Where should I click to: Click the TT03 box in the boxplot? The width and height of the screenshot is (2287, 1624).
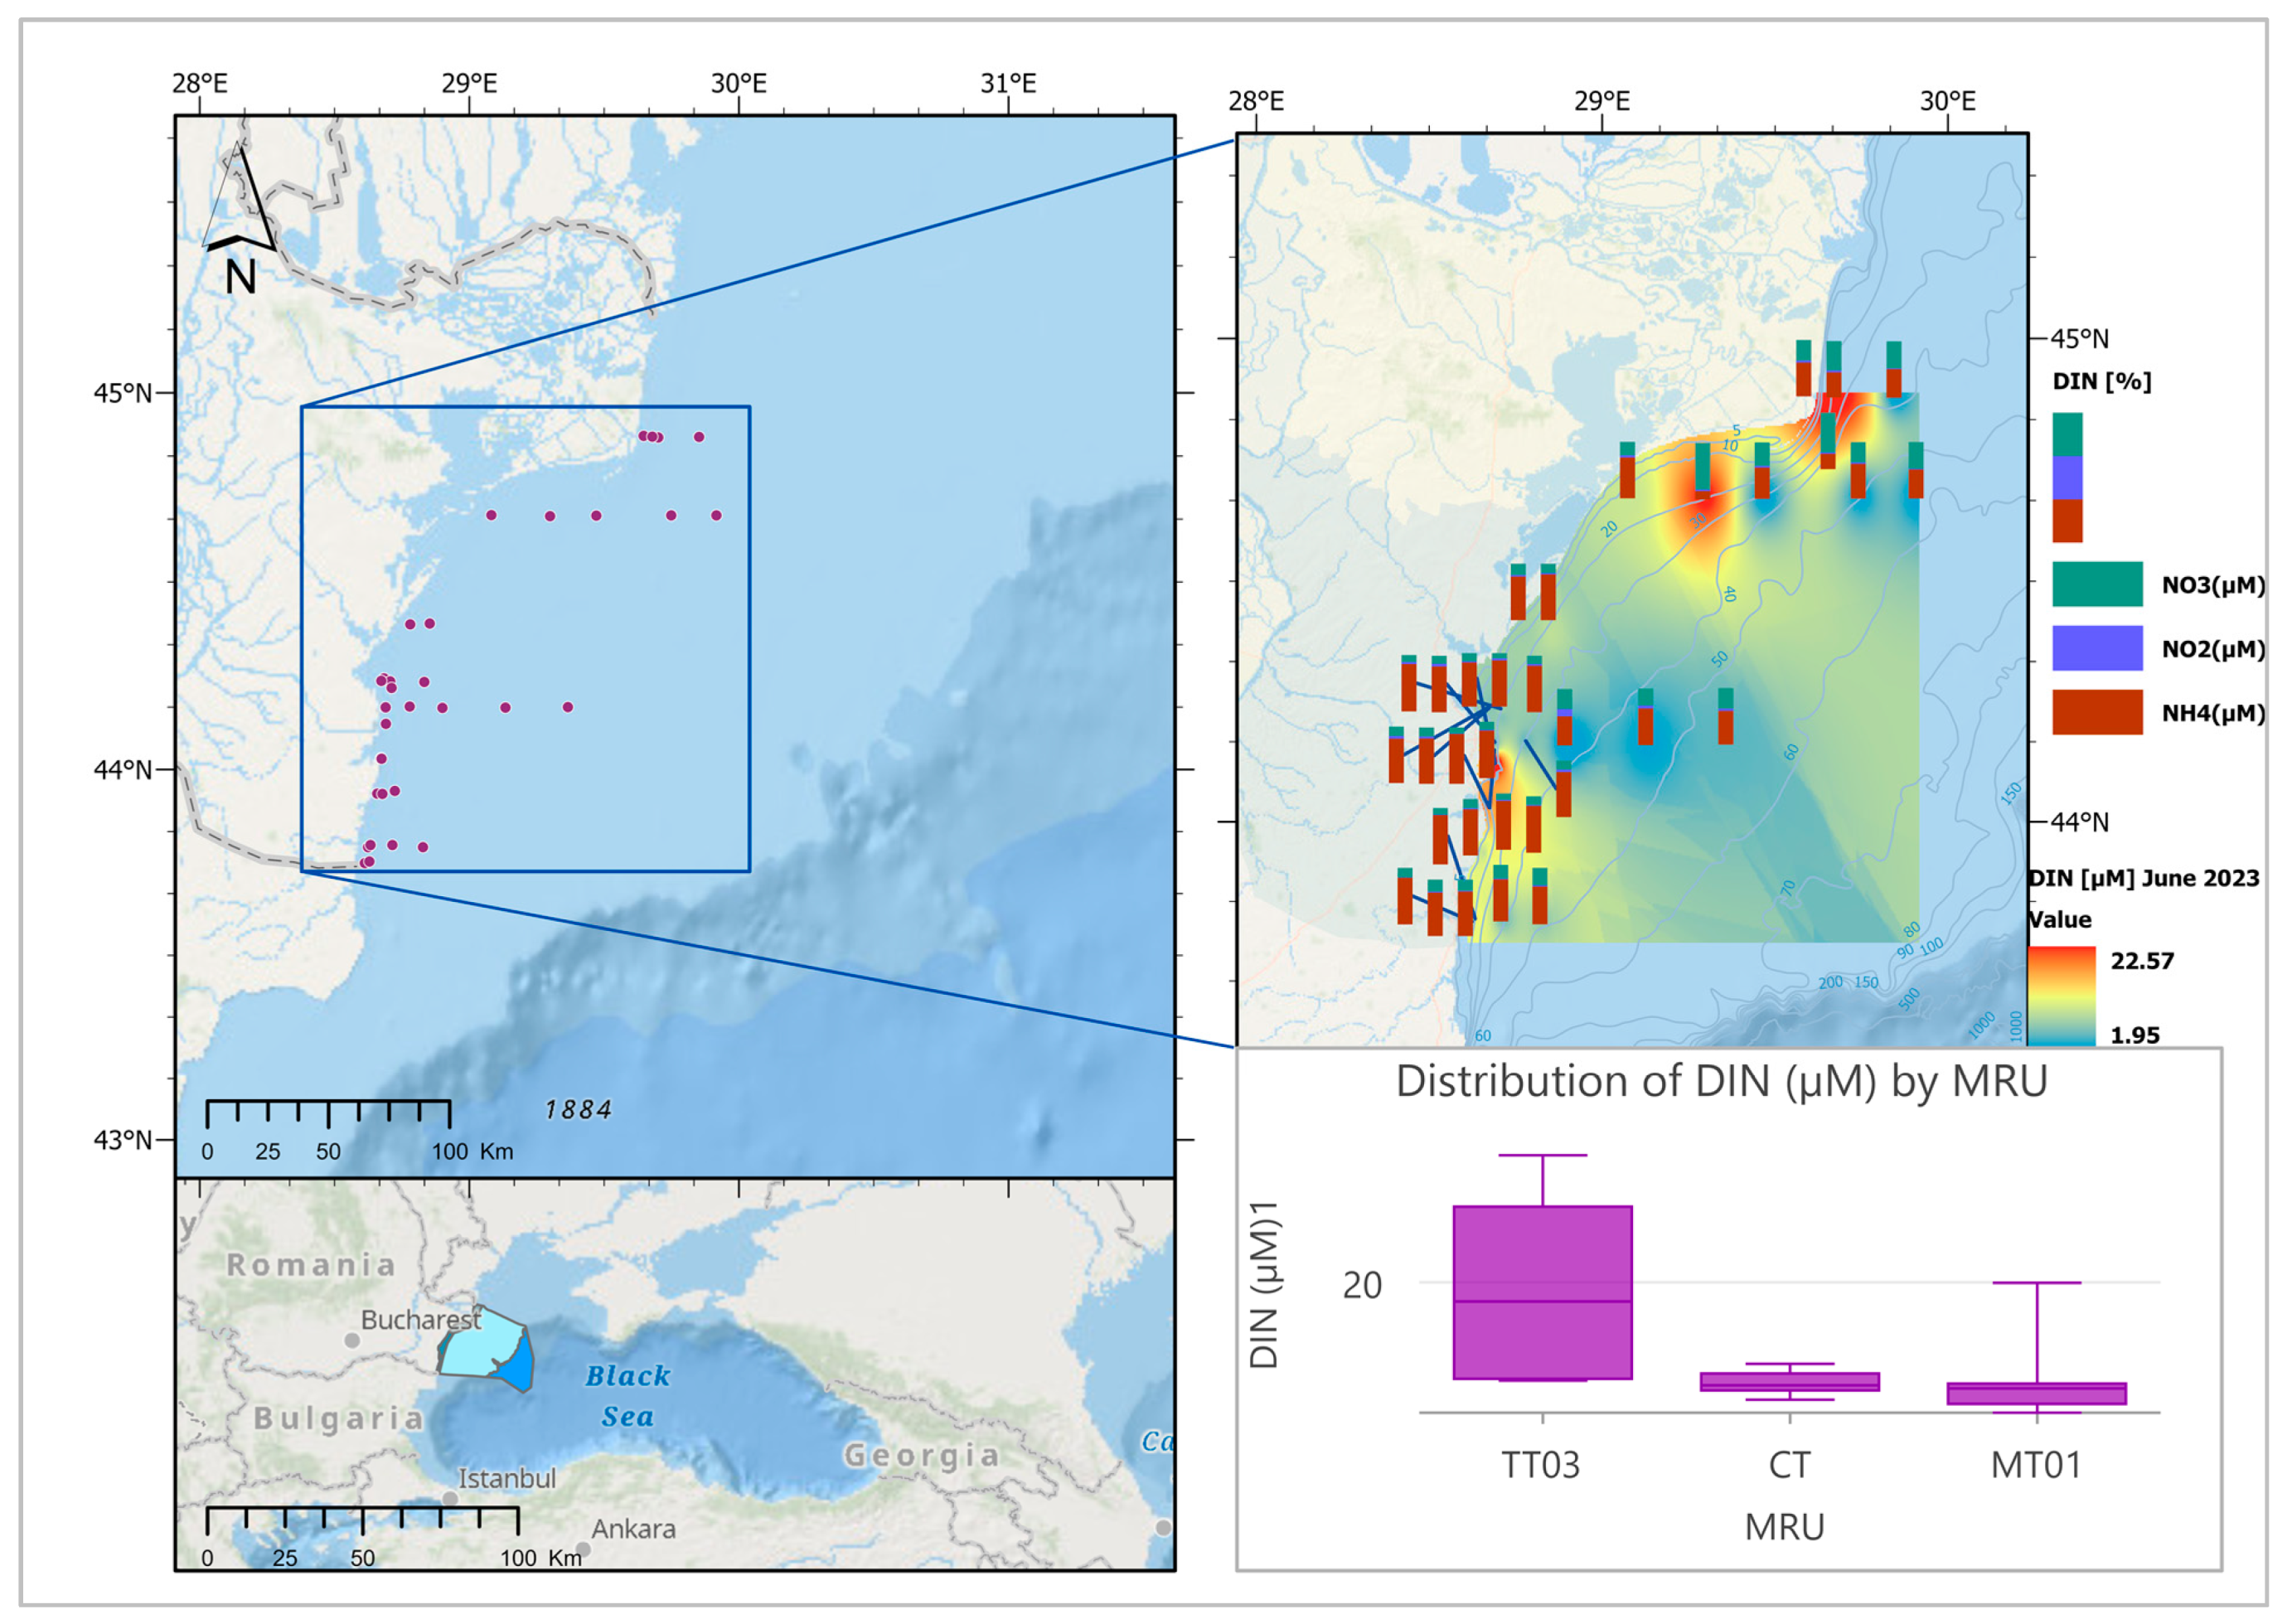click(x=1542, y=1292)
